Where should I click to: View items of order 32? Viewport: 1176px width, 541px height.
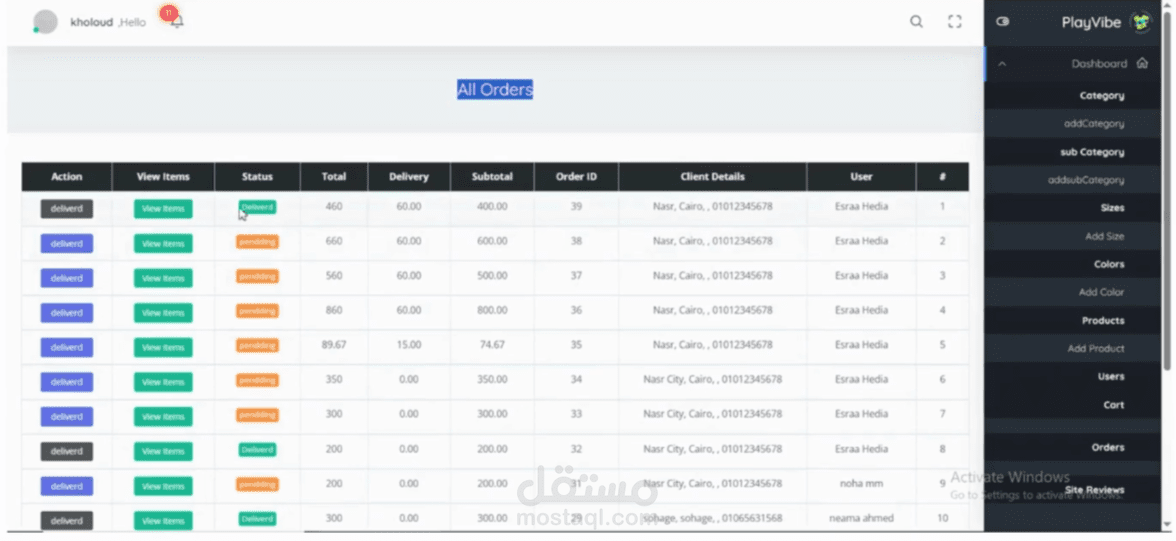coord(163,451)
